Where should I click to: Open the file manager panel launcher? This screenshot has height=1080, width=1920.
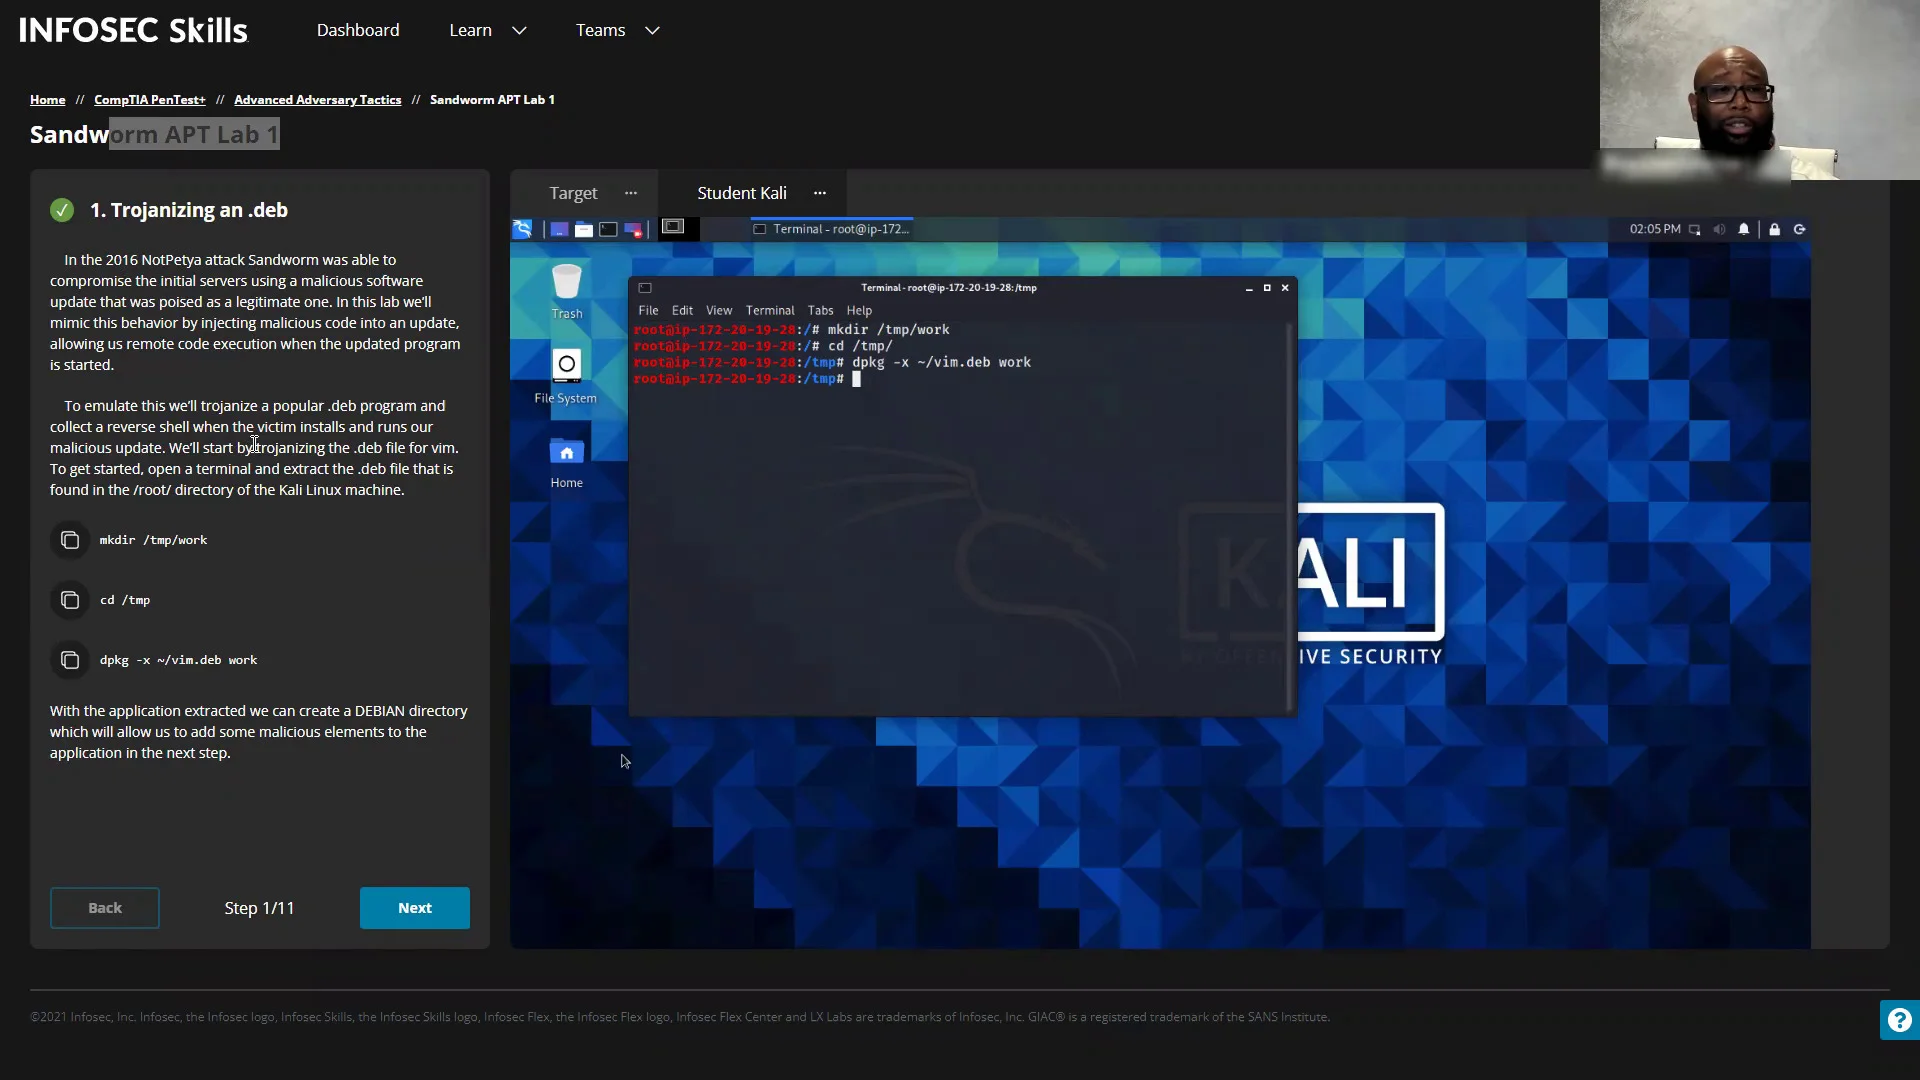pos(583,229)
